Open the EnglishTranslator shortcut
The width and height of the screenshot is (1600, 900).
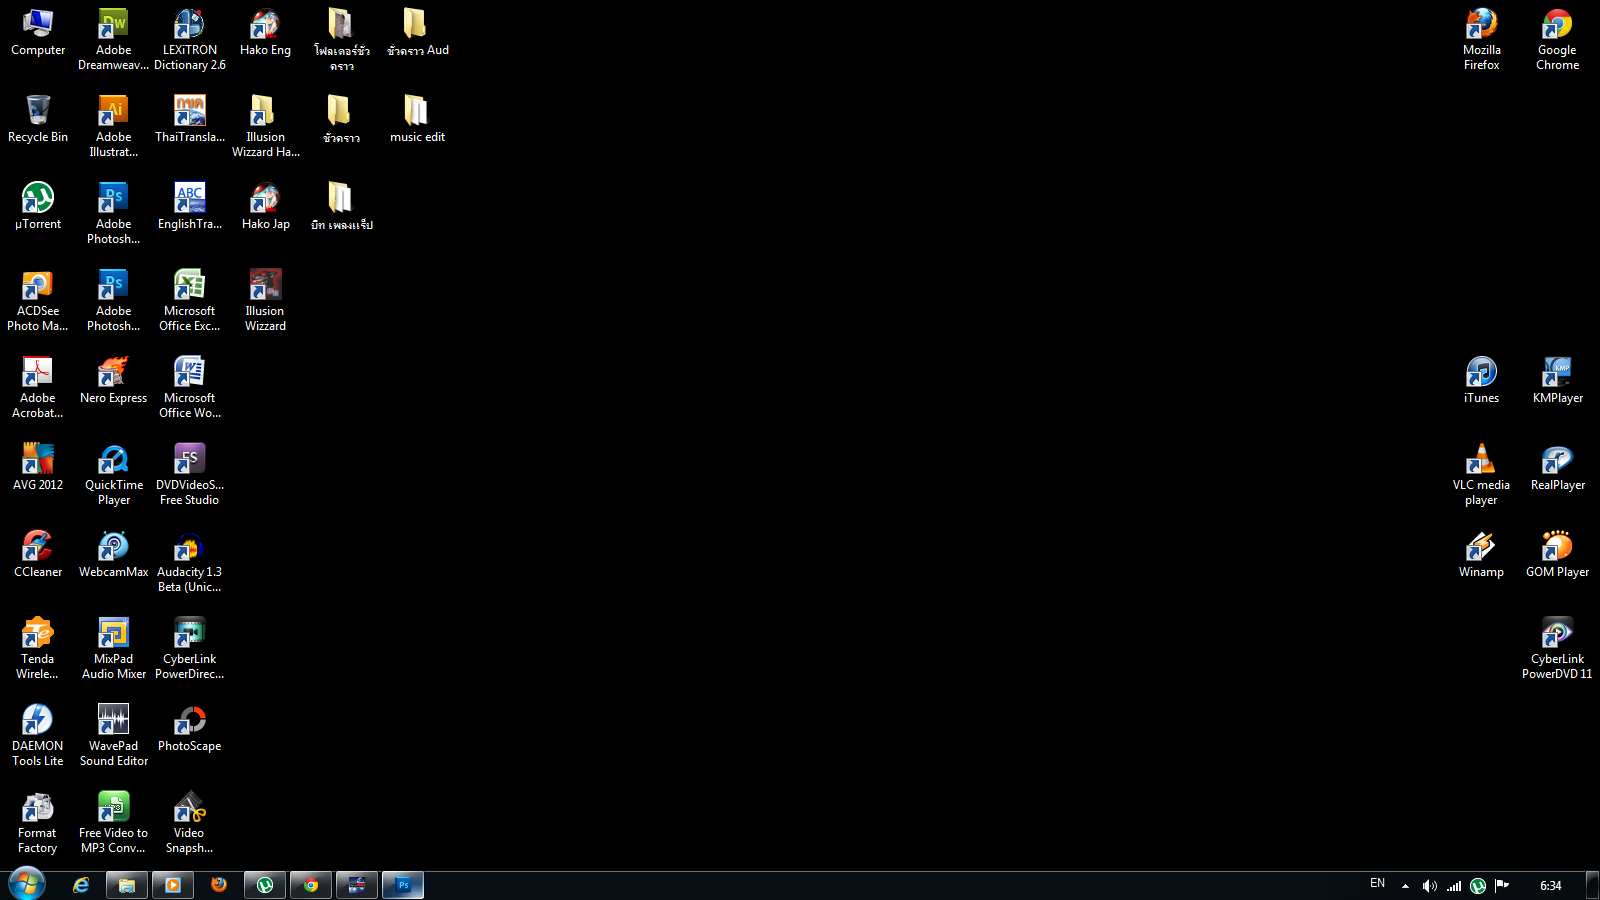(190, 206)
